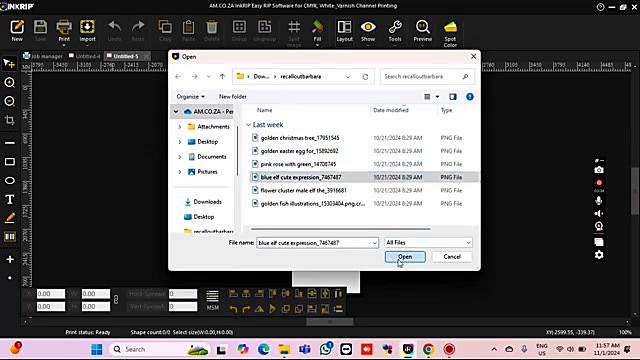
Task: Open the recorder settings gear
Action: (x=599, y=255)
